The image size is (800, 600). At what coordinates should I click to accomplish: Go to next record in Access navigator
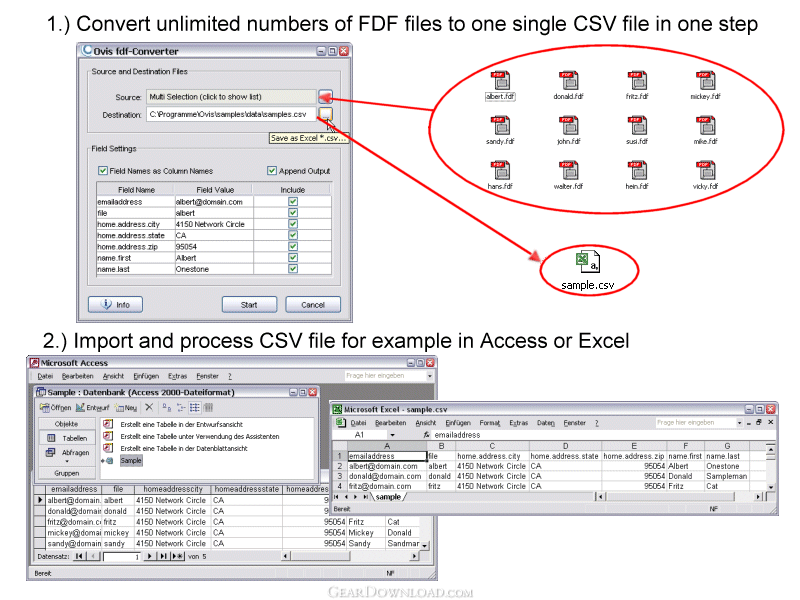coord(149,556)
